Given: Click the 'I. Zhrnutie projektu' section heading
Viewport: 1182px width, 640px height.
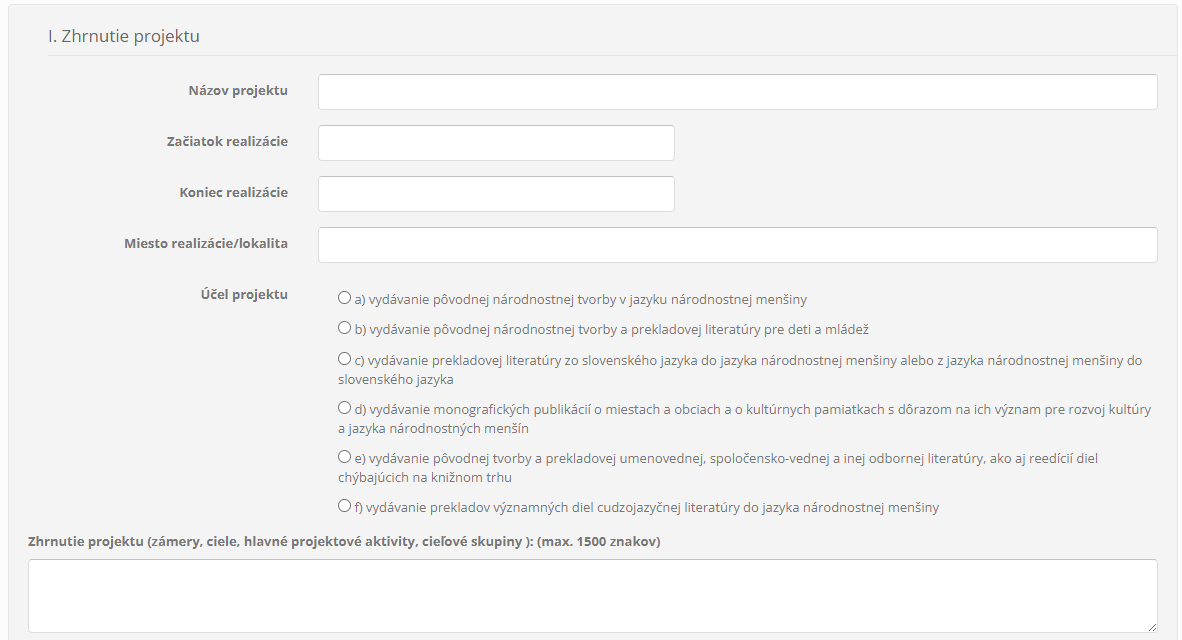Looking at the screenshot, I should [124, 36].
